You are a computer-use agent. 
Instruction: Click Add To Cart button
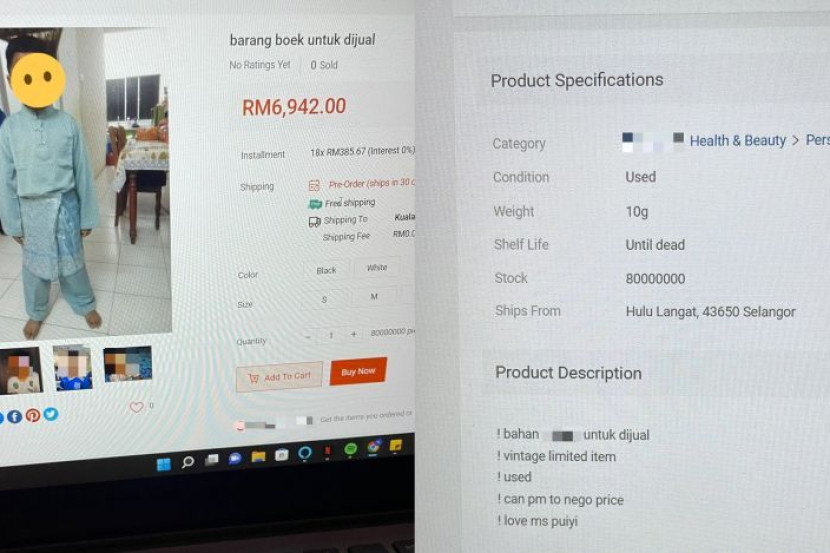tap(279, 377)
